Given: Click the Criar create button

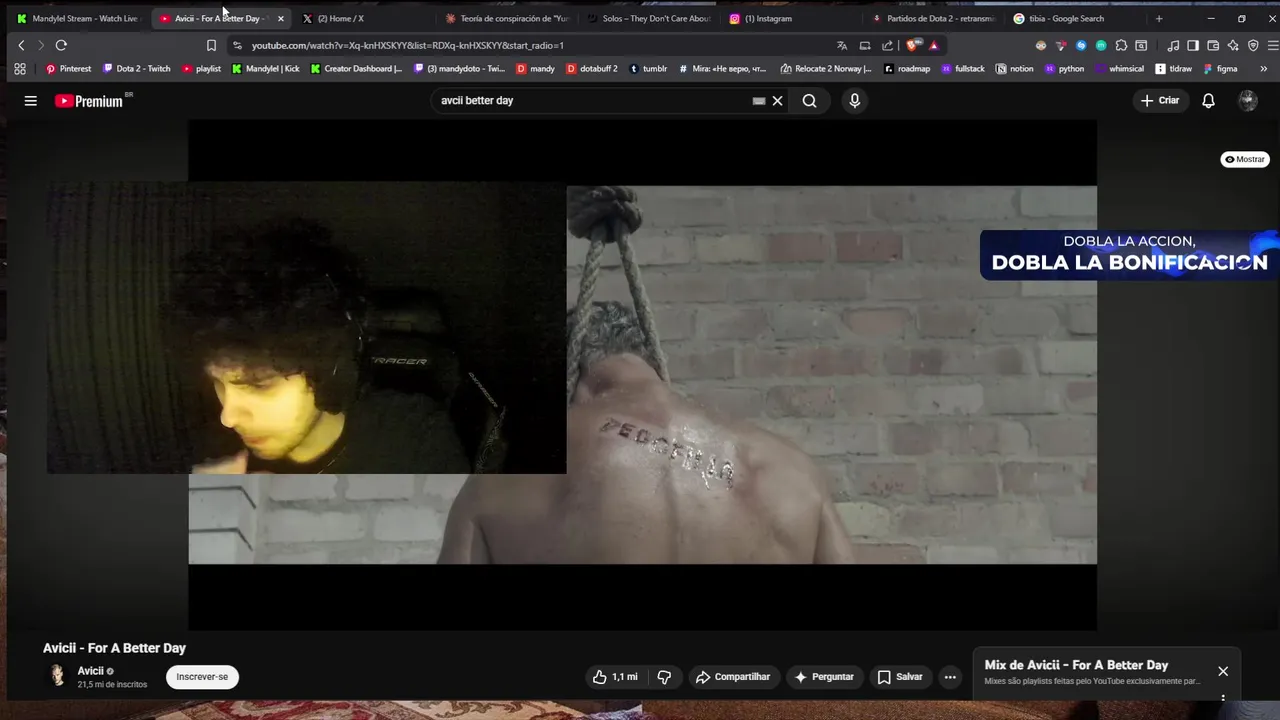Looking at the screenshot, I should [x=1160, y=100].
